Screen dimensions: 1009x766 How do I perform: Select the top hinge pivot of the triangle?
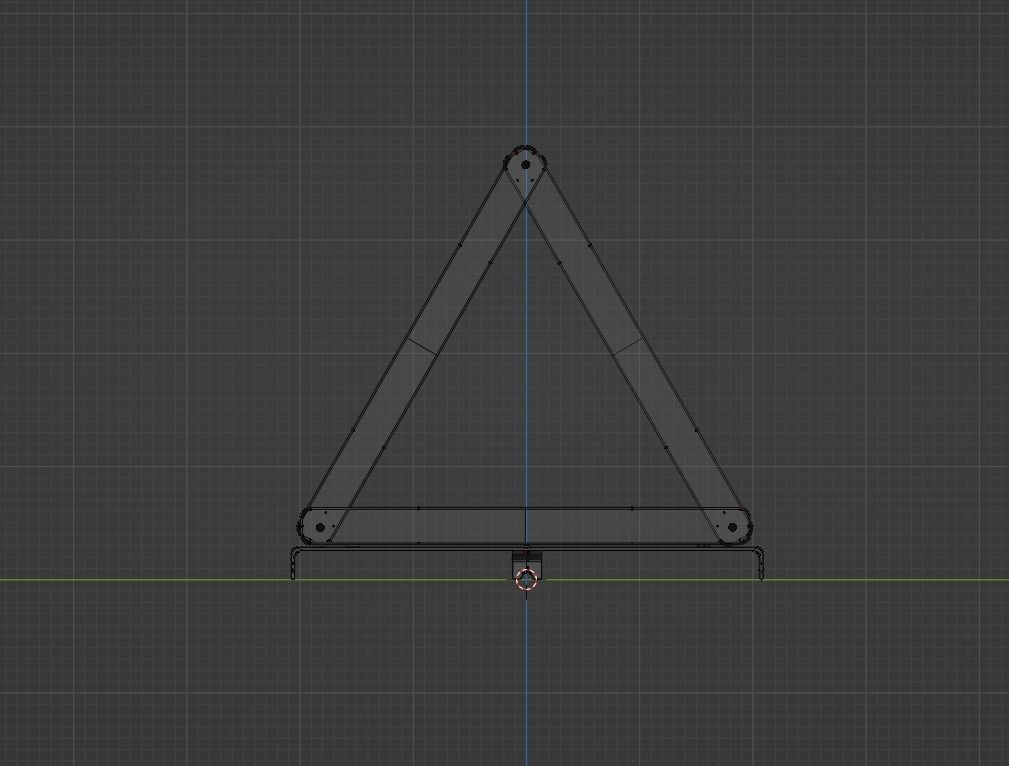click(525, 165)
